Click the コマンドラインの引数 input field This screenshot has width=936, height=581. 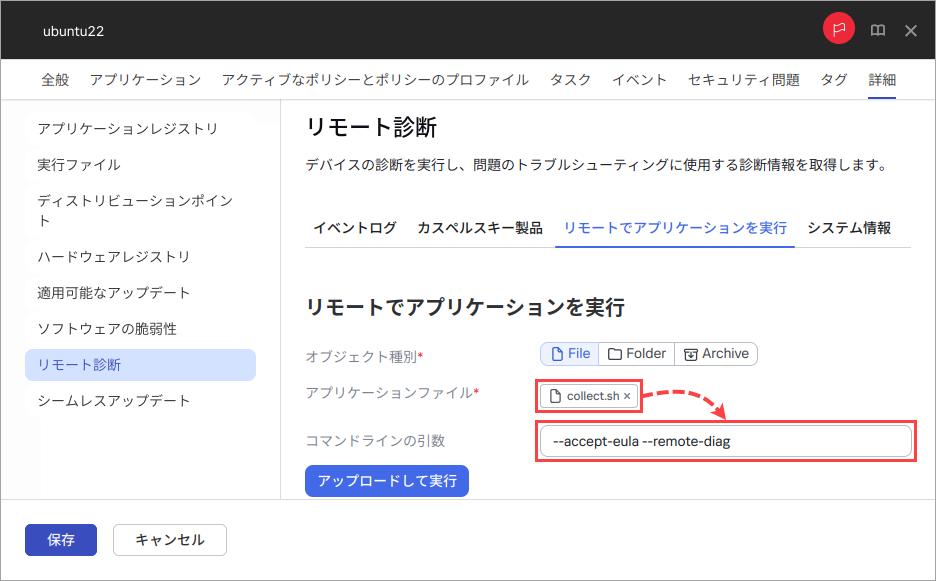725,441
